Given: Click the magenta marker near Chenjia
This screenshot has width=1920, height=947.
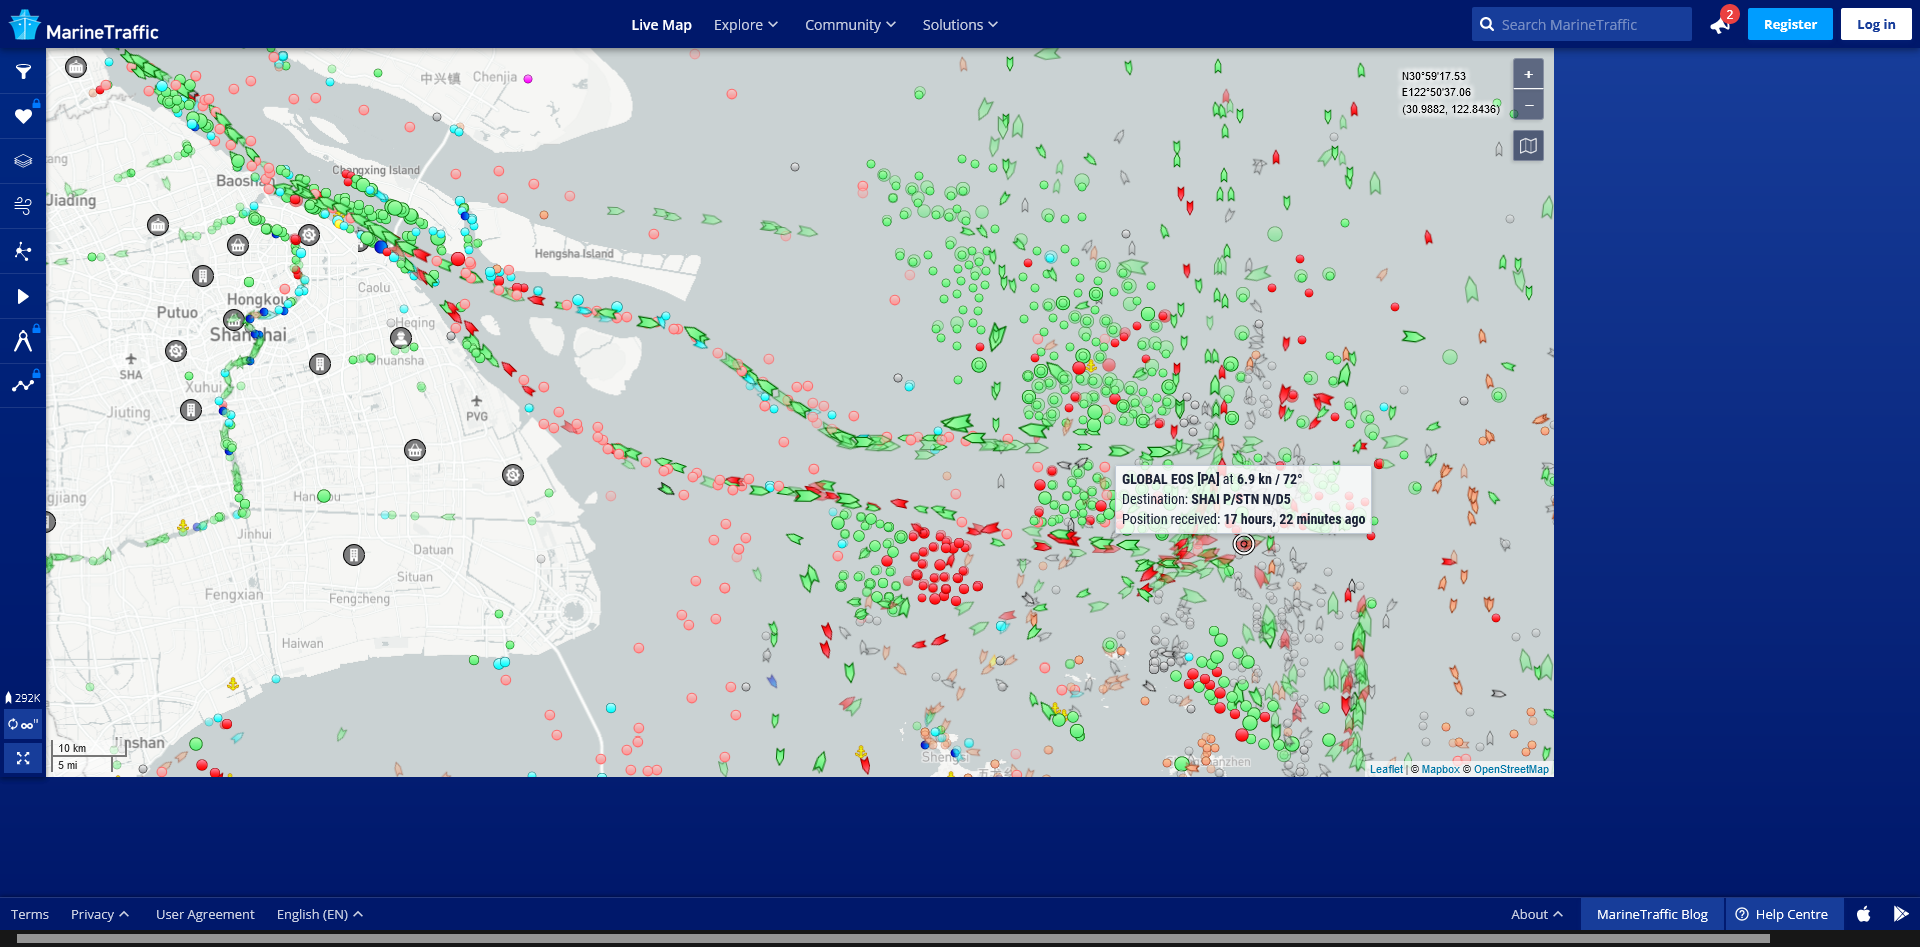Looking at the screenshot, I should coord(528,78).
